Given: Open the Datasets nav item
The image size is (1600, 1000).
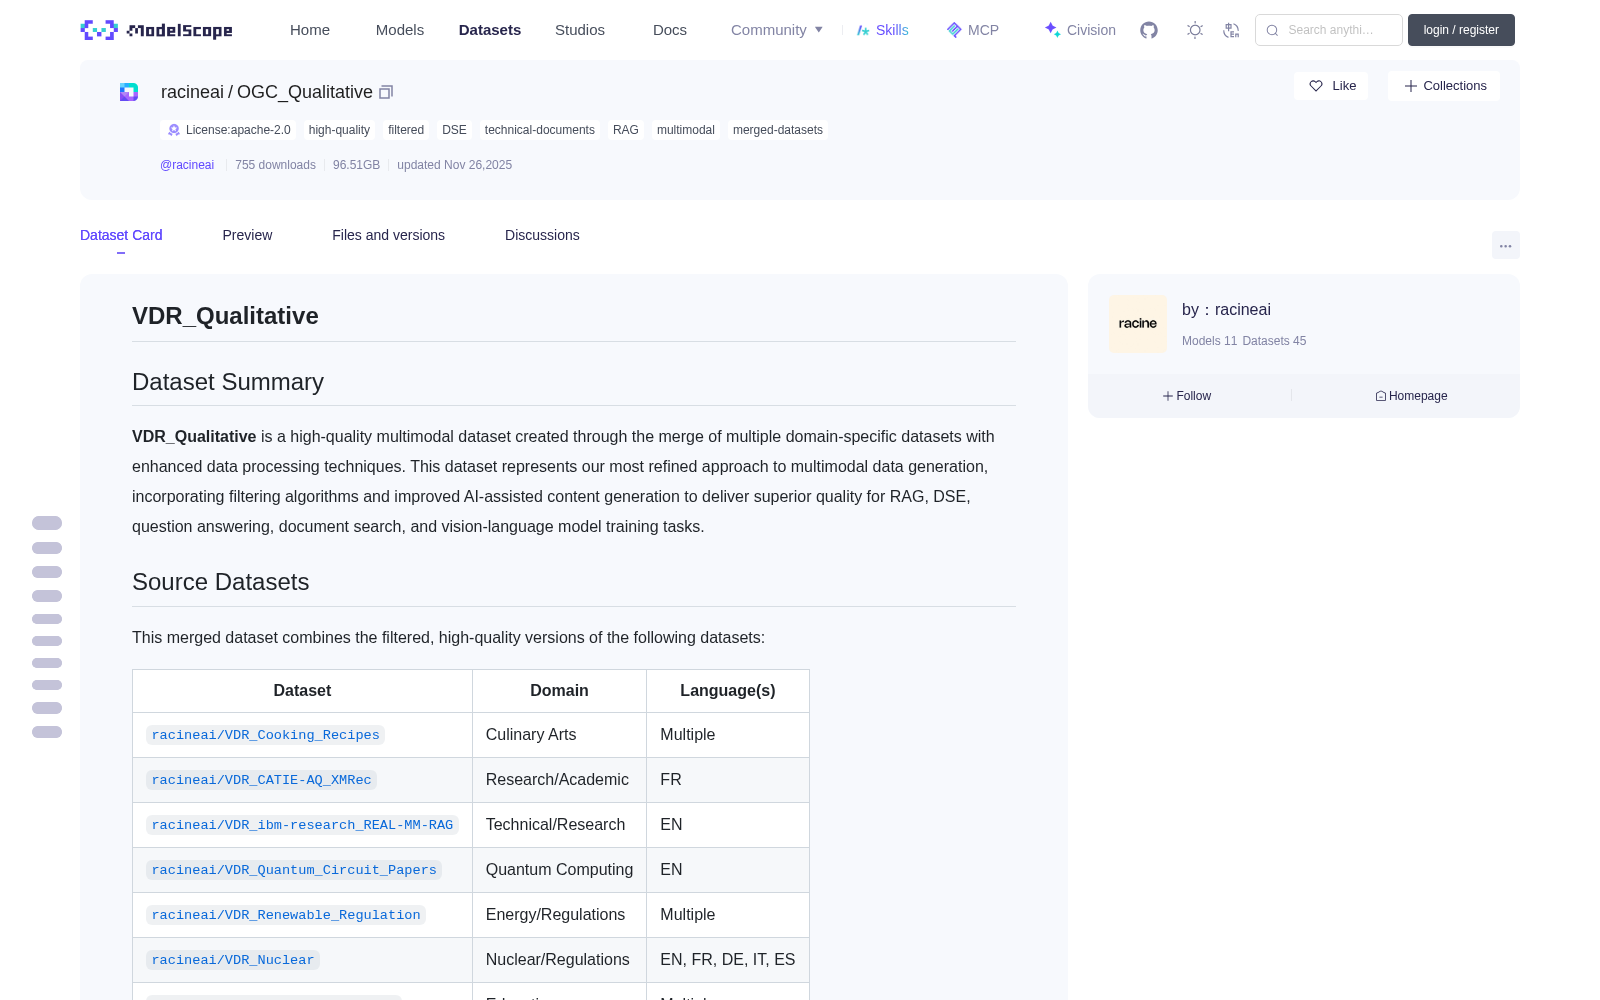Looking at the screenshot, I should pos(490,30).
